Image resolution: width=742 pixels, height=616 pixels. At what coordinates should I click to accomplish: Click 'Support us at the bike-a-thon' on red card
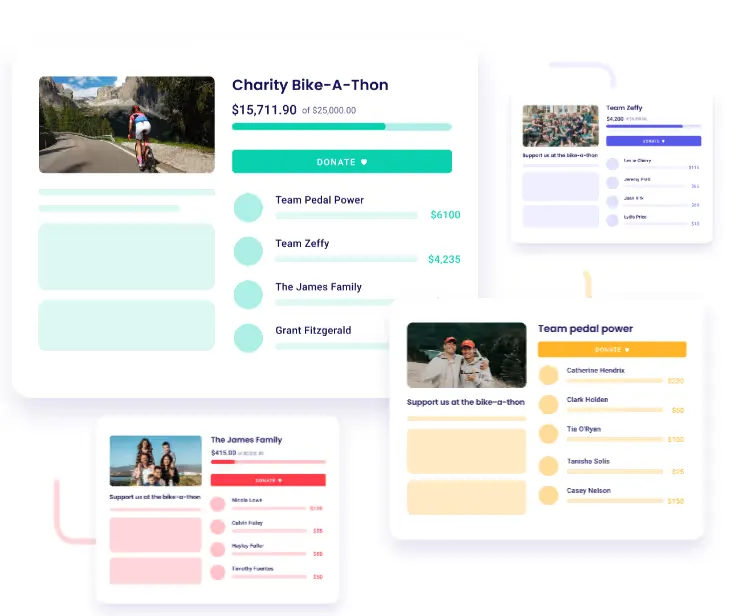click(x=155, y=497)
